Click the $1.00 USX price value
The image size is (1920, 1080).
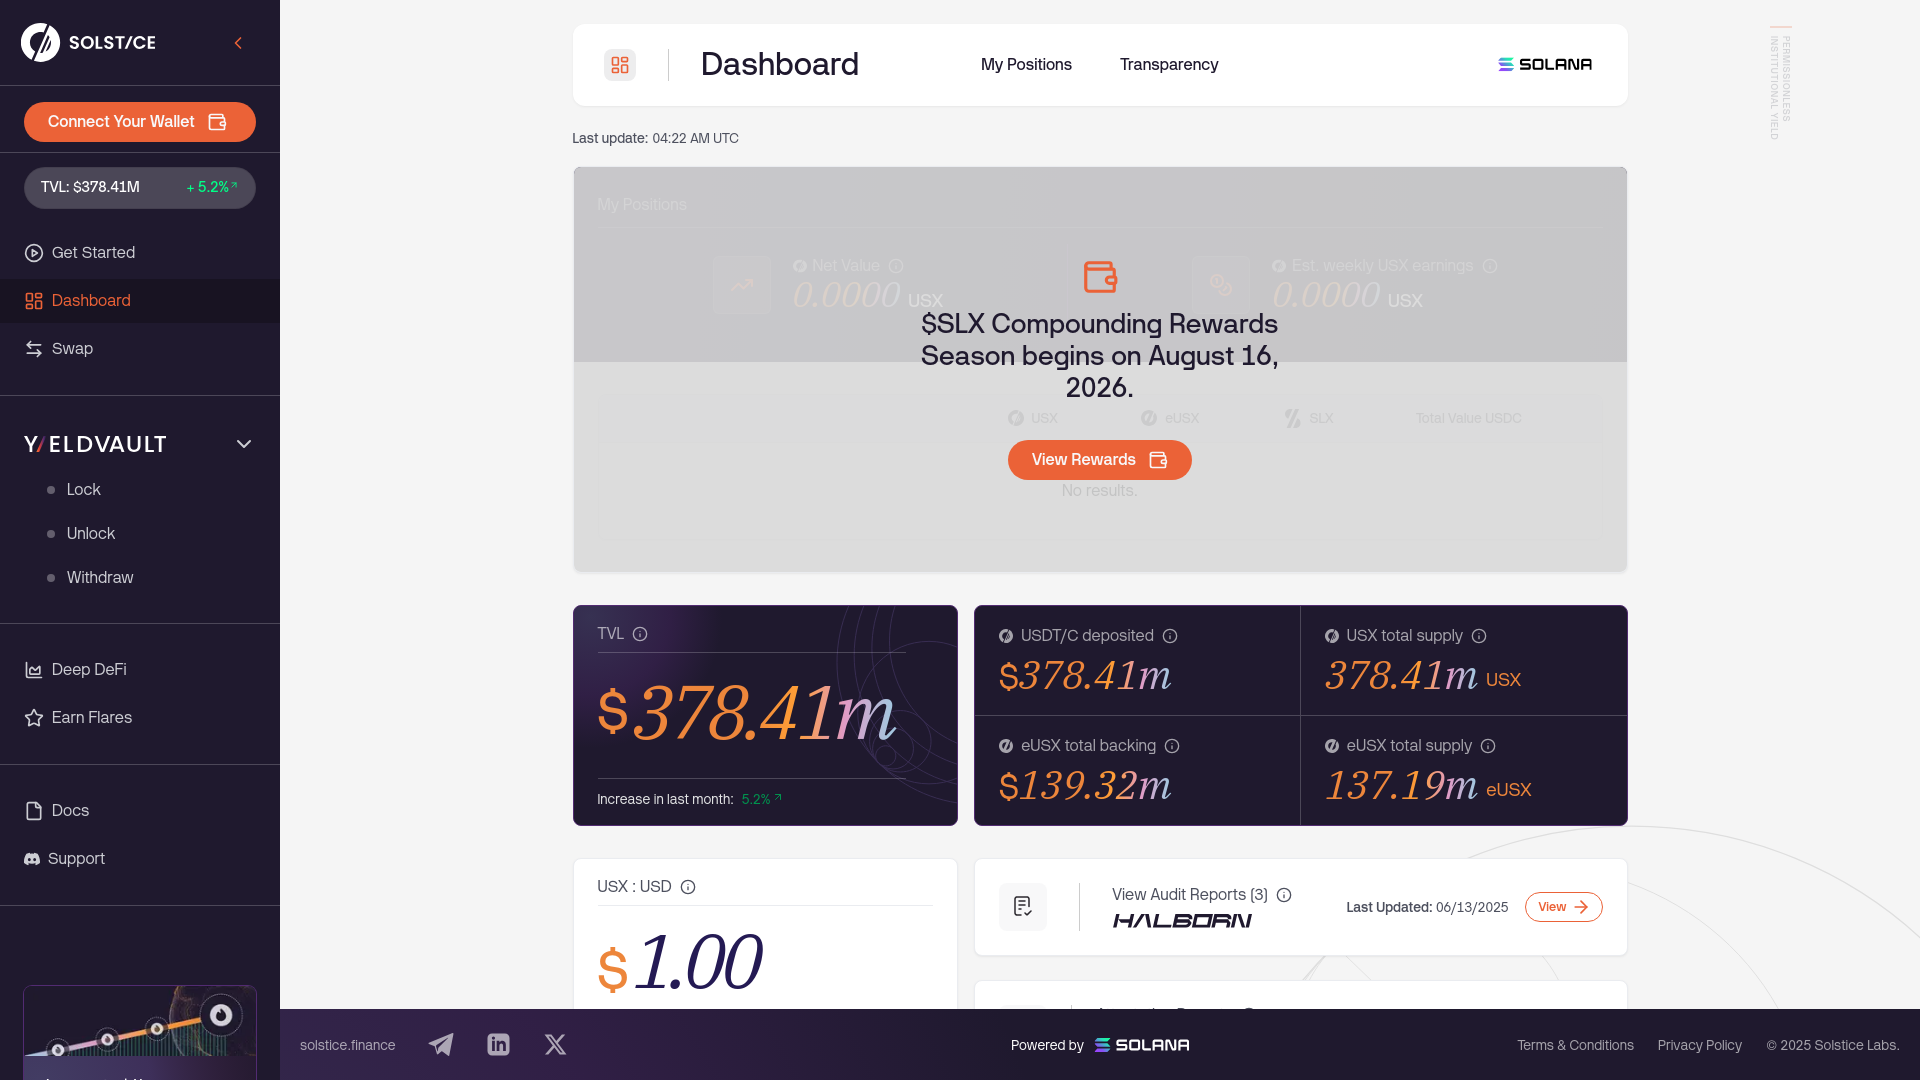679,963
